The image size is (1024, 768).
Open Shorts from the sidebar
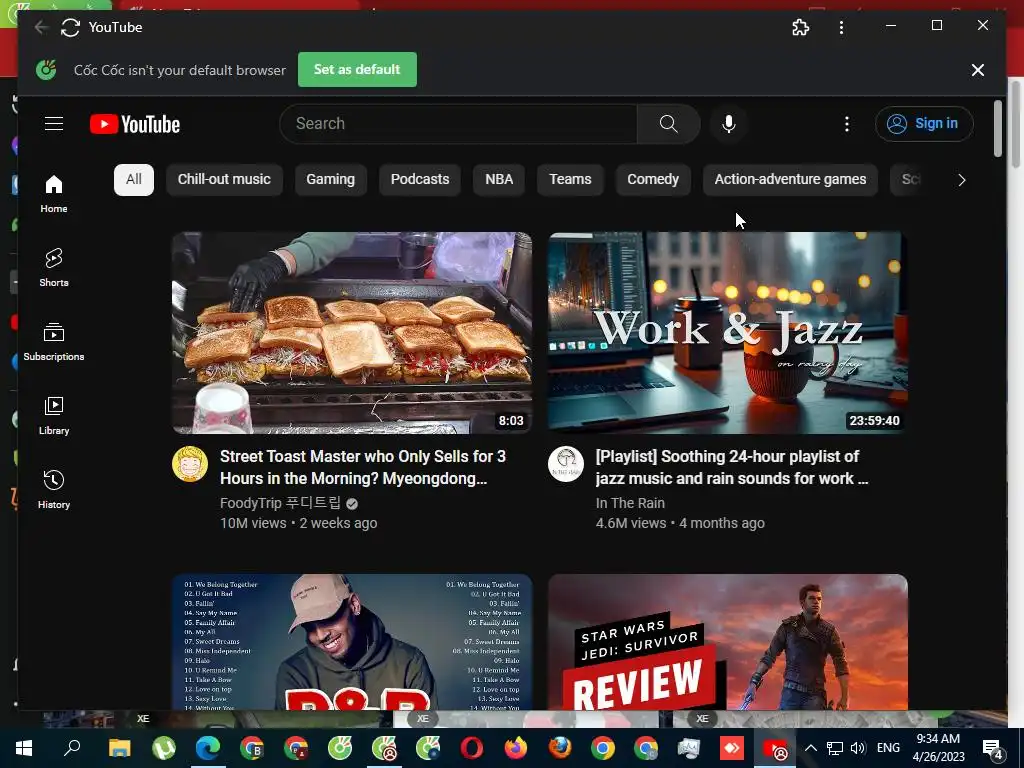tap(54, 268)
